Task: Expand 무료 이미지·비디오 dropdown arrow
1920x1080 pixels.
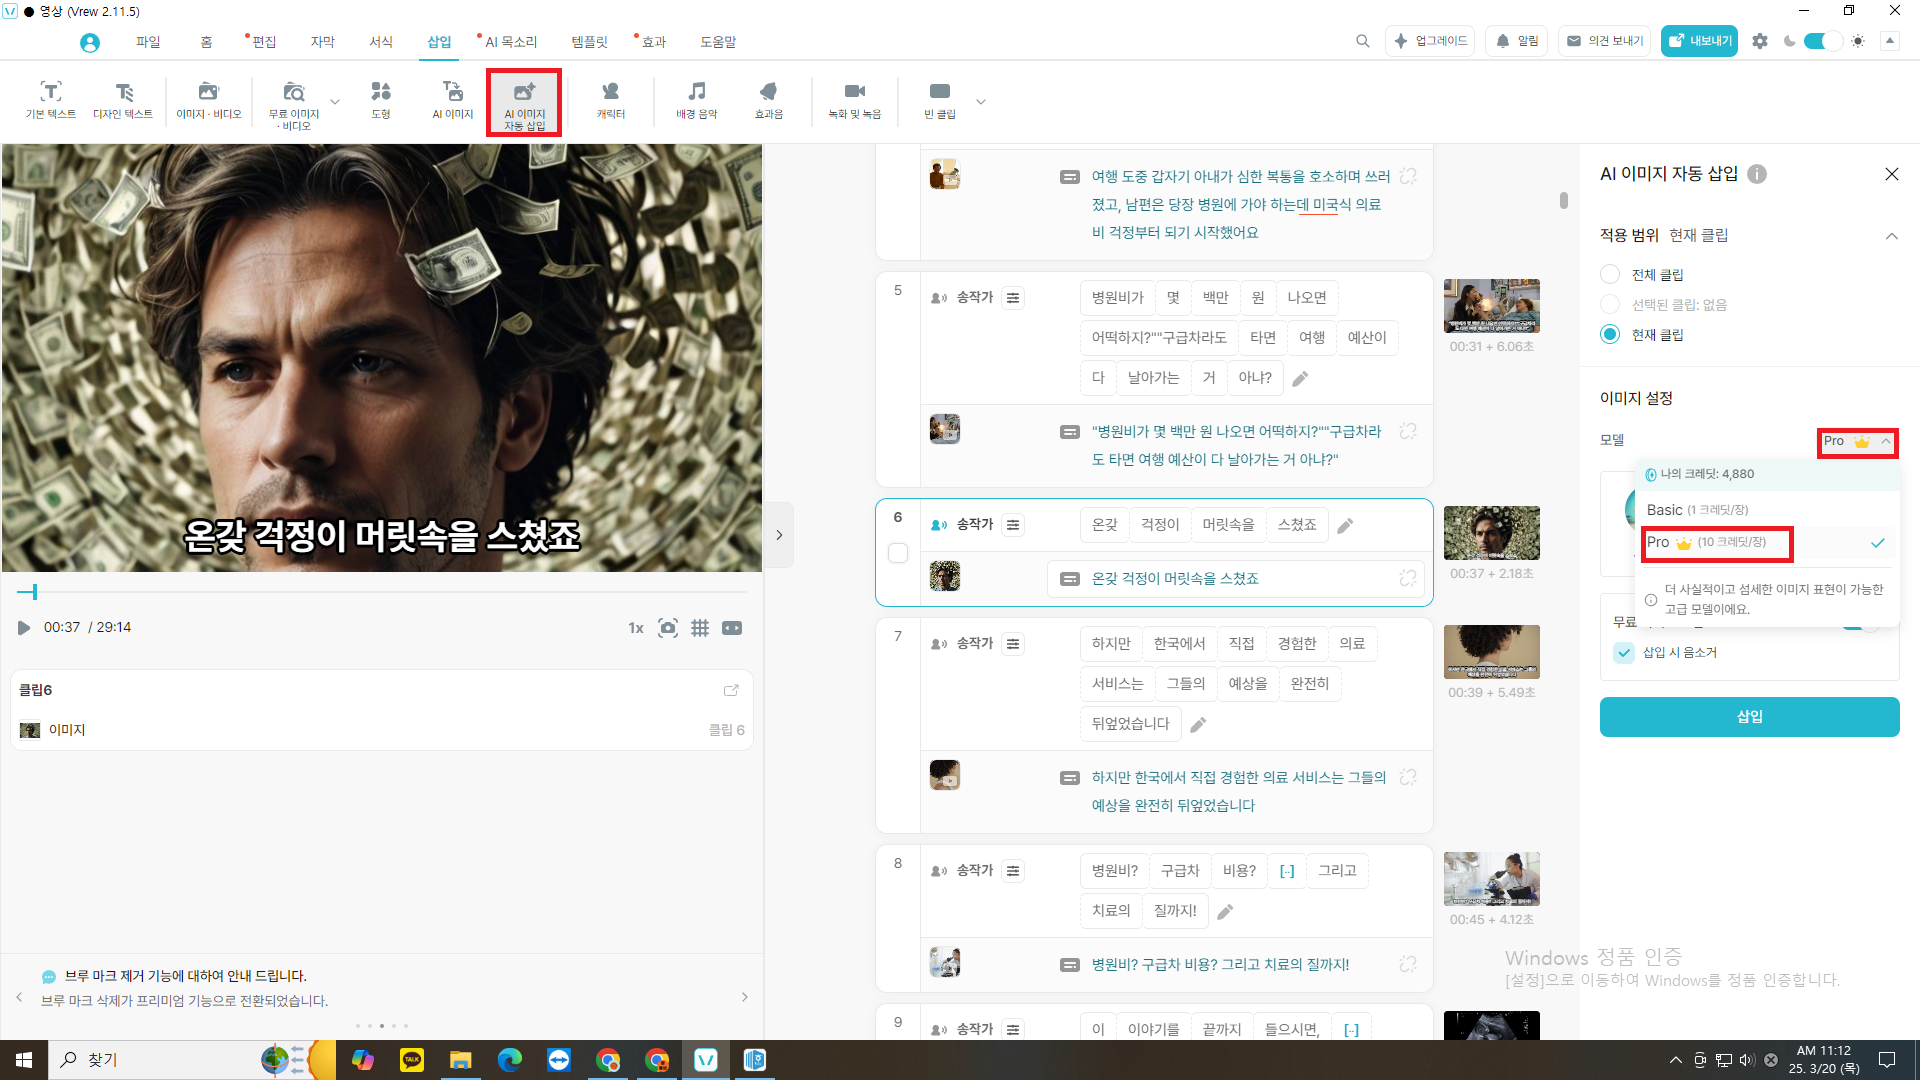Action: pos(335,102)
